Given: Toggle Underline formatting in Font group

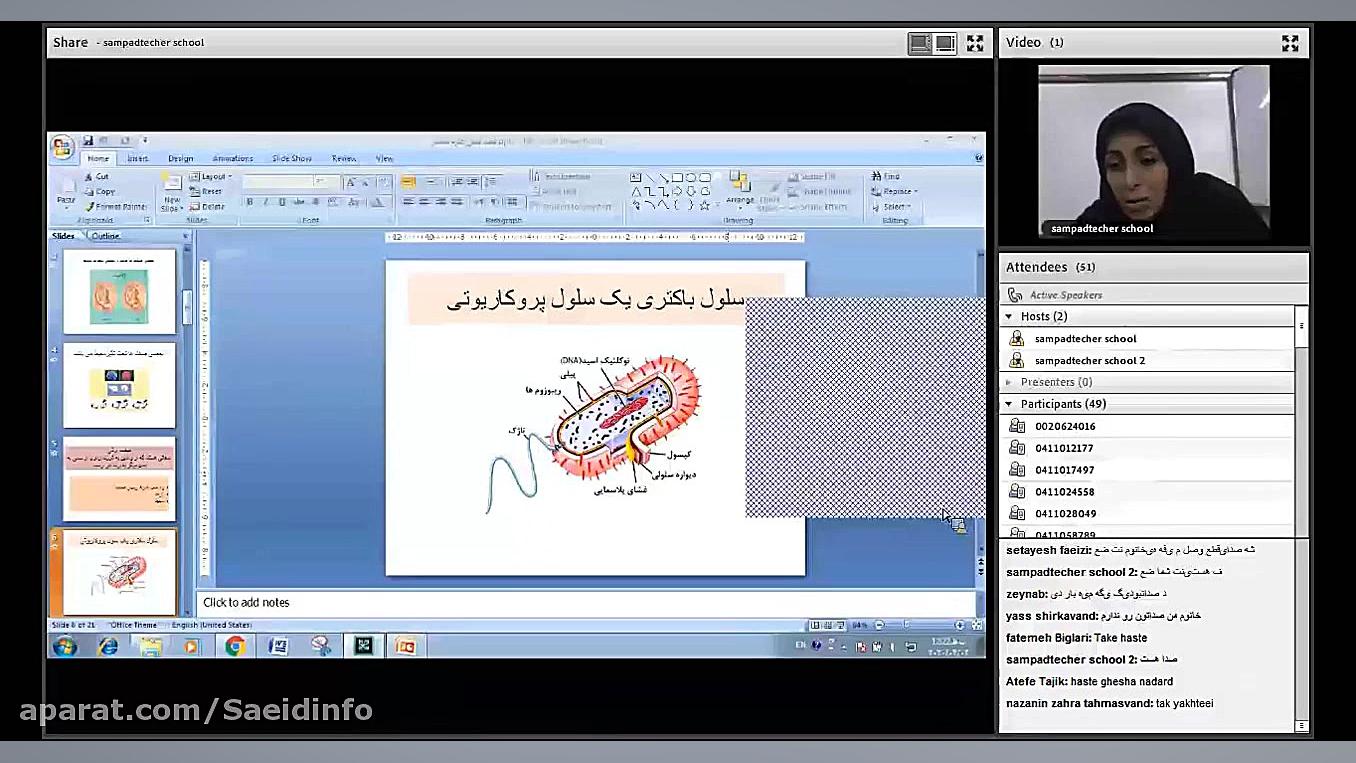Looking at the screenshot, I should 281,203.
